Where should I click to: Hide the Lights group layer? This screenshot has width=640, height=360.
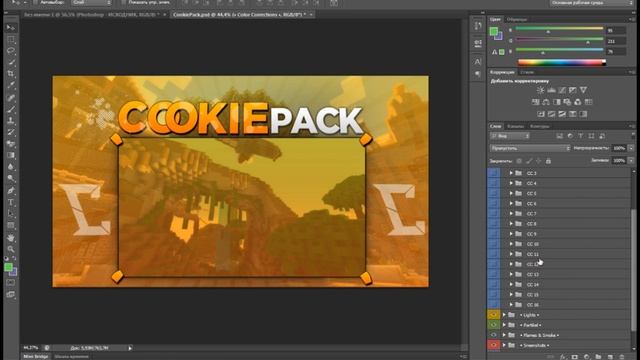tap(493, 315)
